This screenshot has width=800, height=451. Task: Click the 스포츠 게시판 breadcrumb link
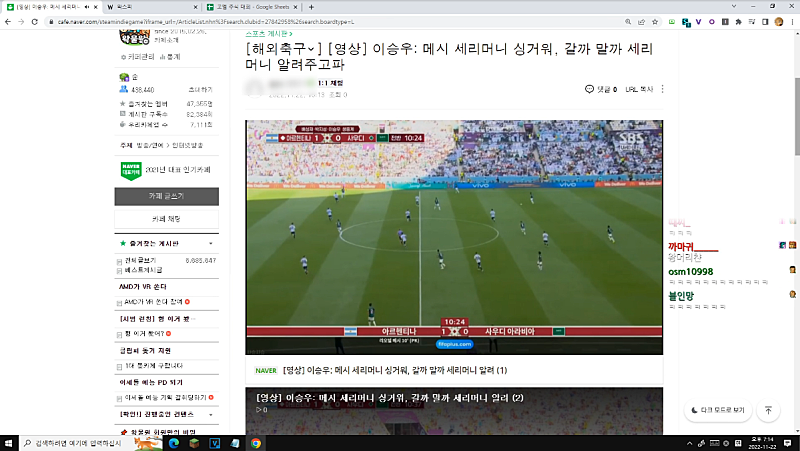point(269,34)
